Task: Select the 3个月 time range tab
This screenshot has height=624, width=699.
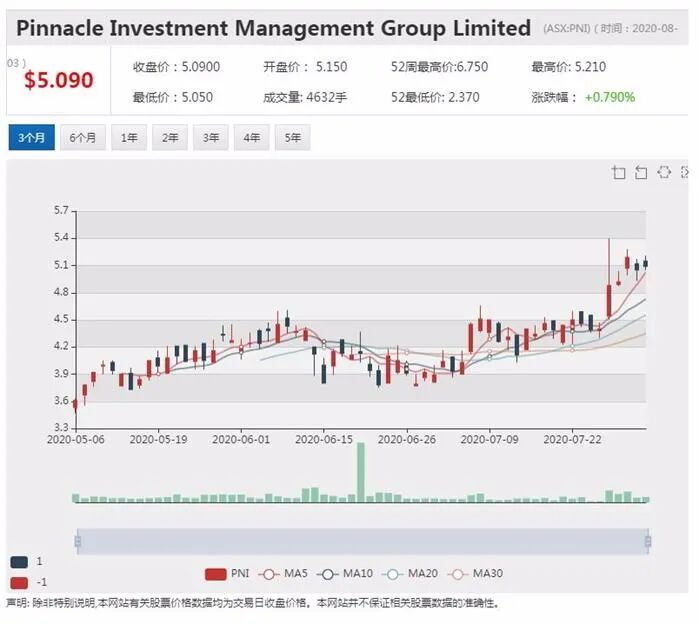Action: [x=32, y=137]
